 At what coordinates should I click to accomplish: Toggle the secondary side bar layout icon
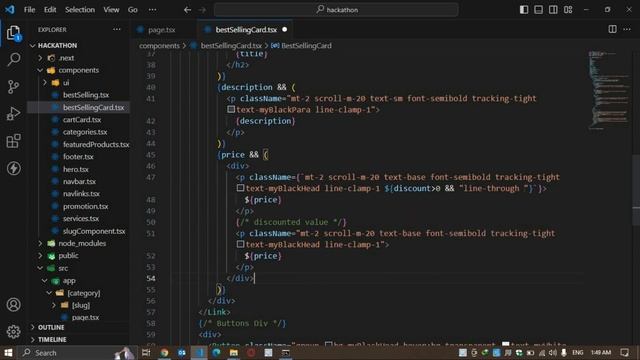point(553,9)
